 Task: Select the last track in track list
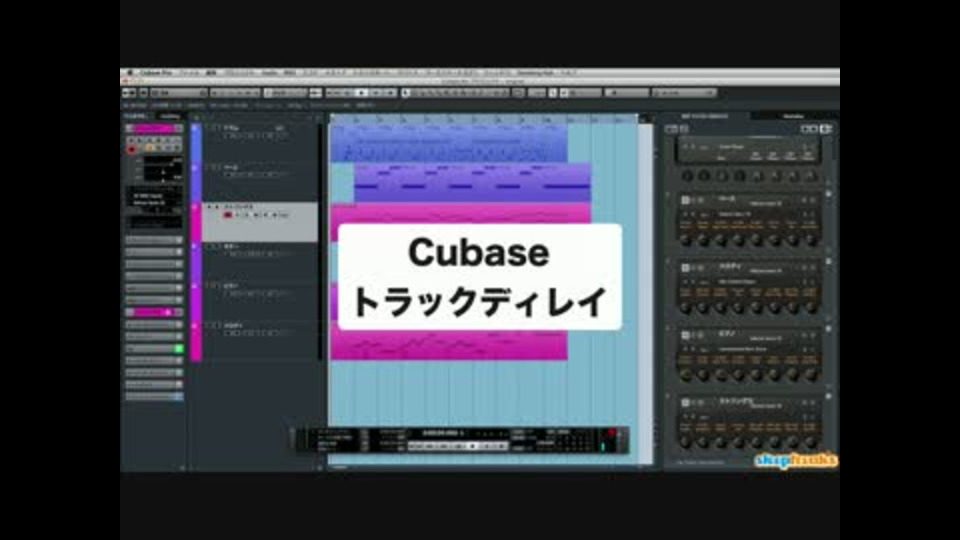click(260, 340)
